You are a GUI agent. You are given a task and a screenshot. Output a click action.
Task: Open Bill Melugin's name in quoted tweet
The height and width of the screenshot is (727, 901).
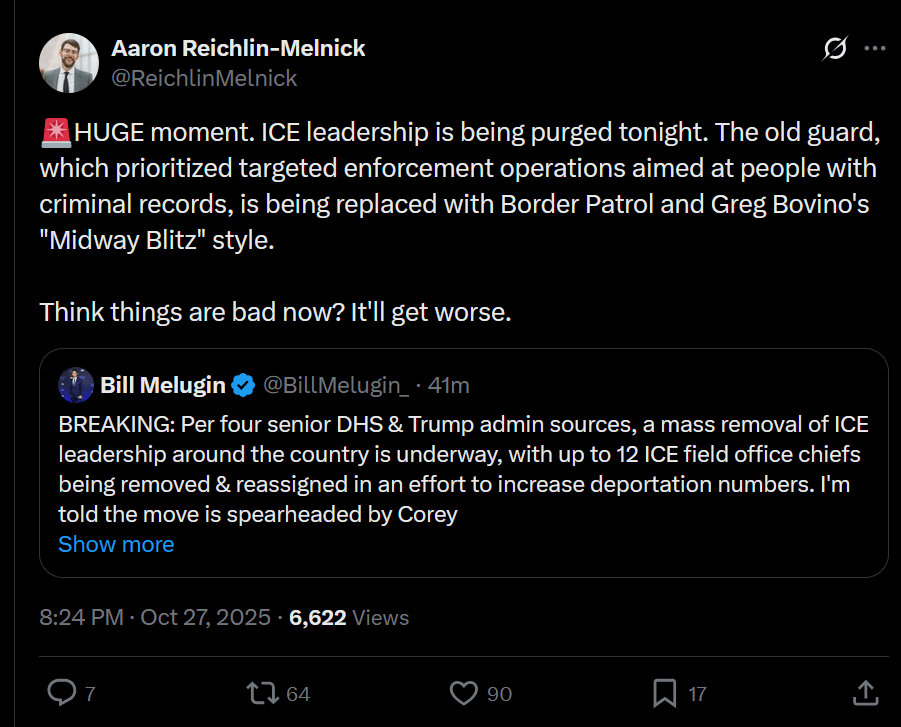[x=162, y=385]
